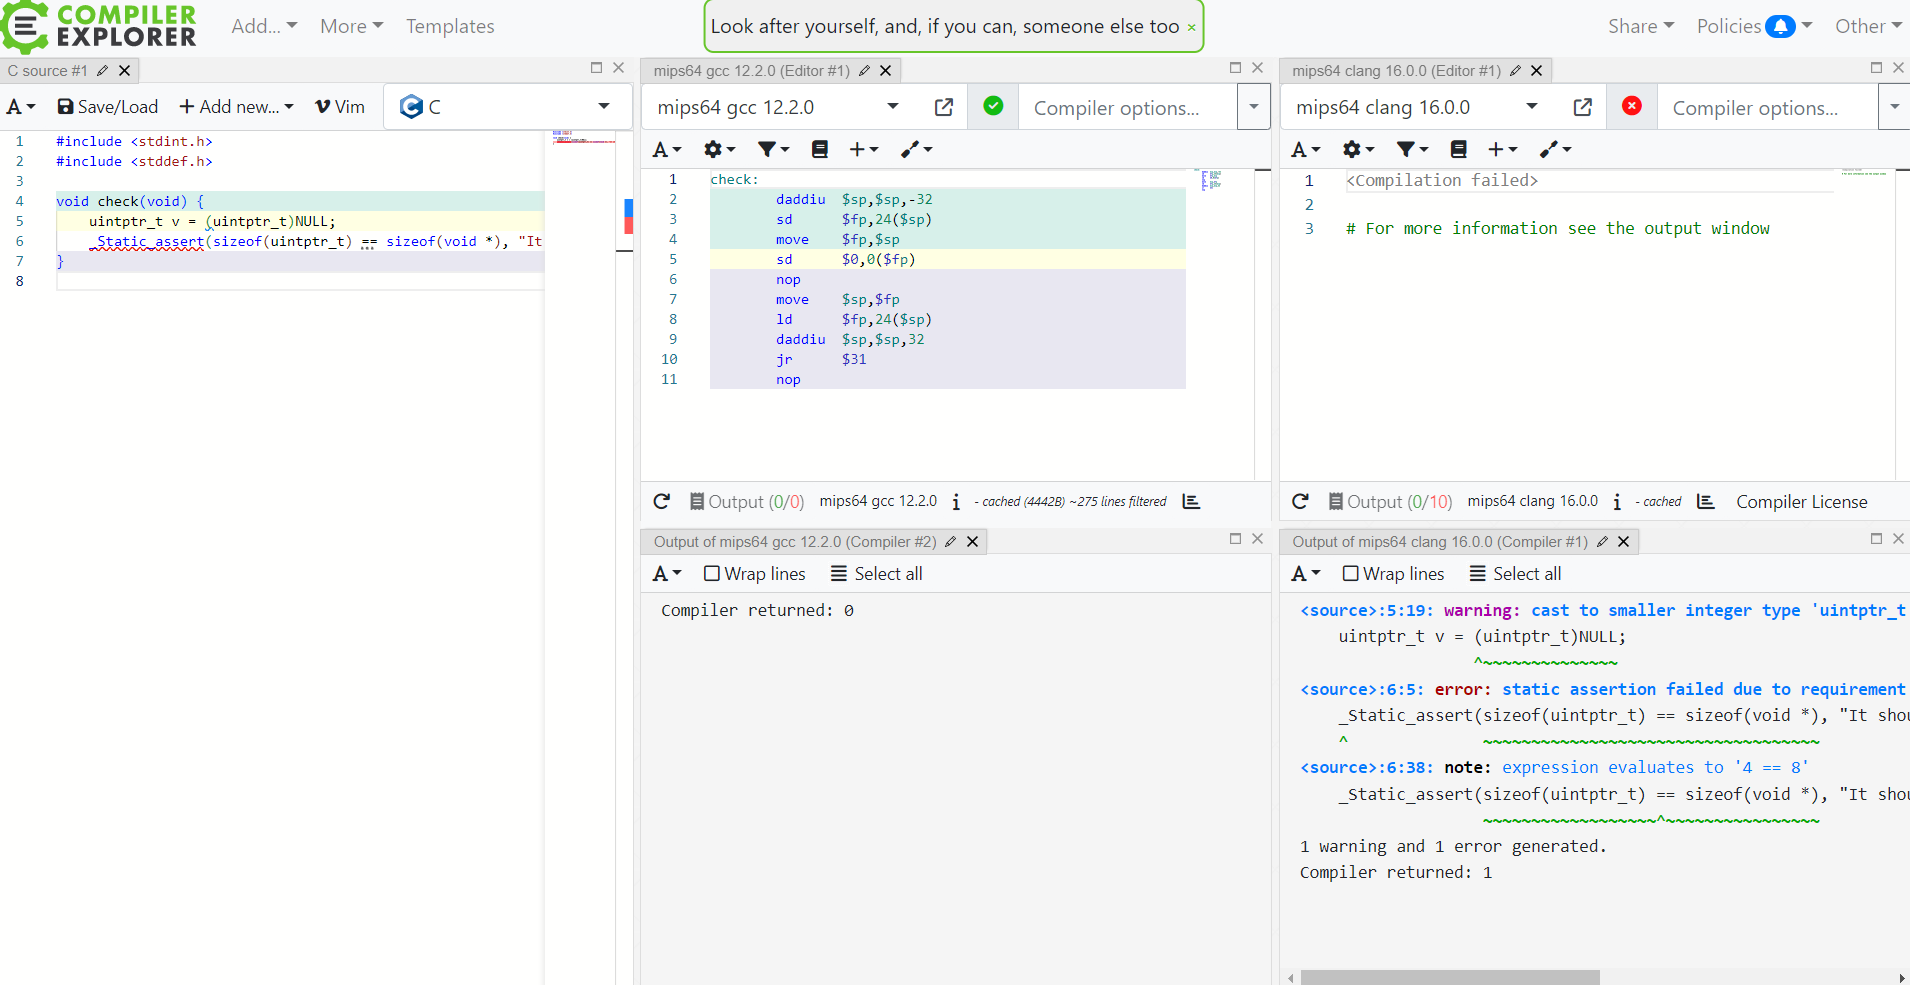
Task: Toggle Vim mode in the editor
Action: pyautogui.click(x=340, y=107)
